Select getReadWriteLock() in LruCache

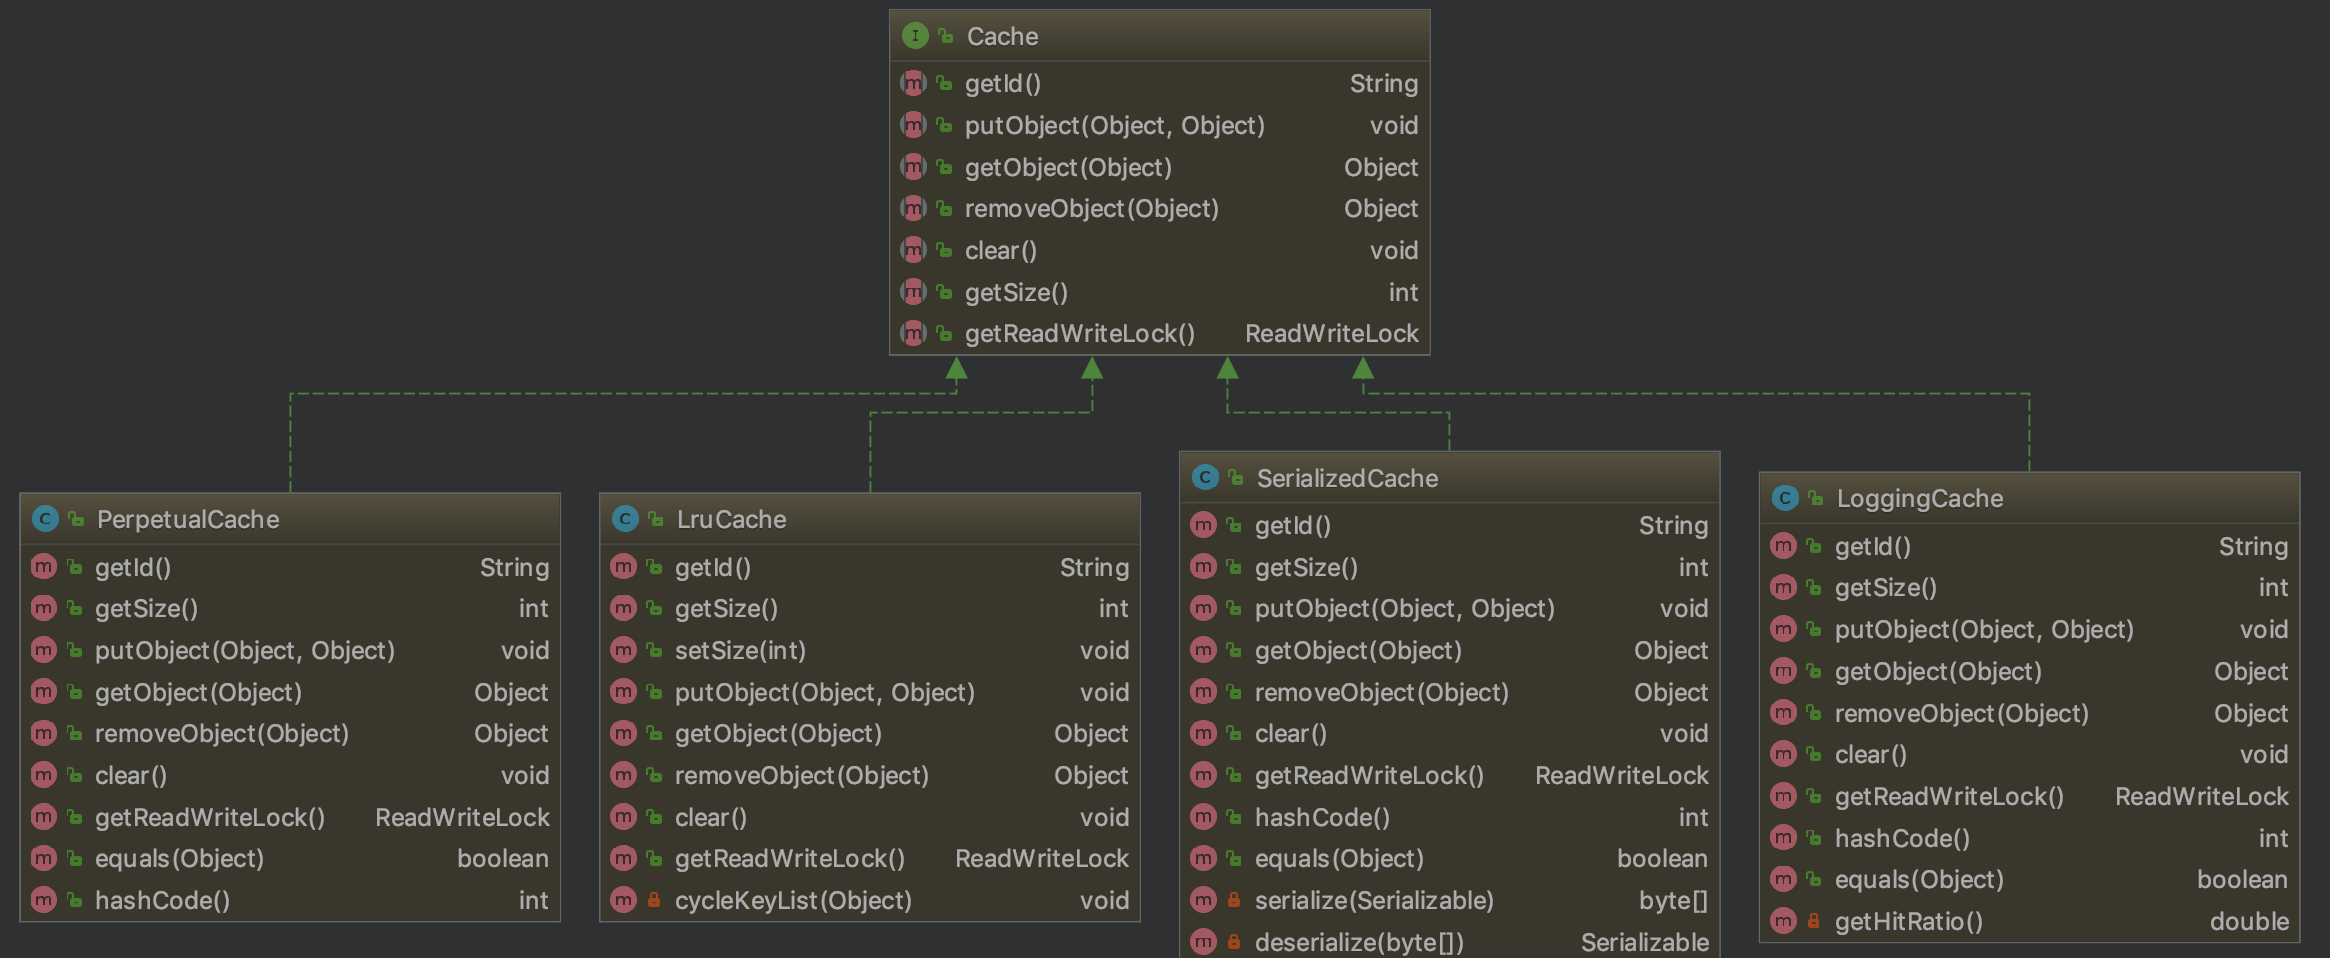790,858
